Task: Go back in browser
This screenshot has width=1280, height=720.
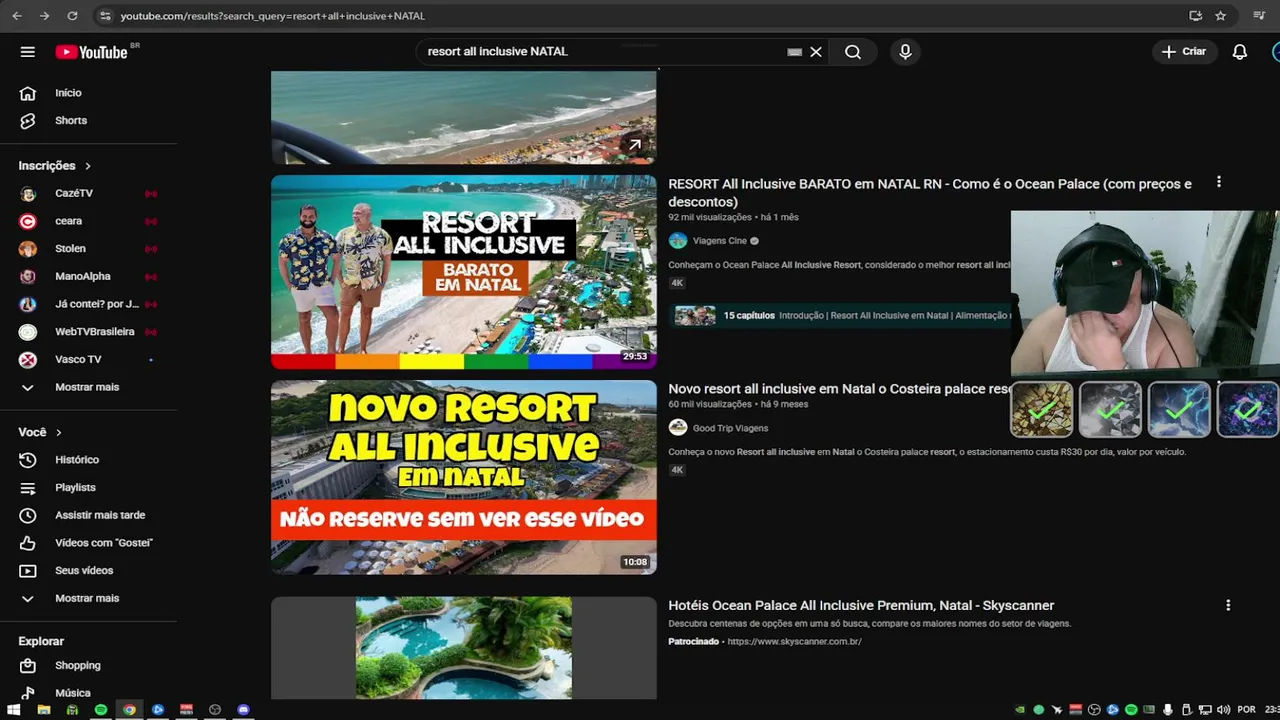Action: pos(17,16)
